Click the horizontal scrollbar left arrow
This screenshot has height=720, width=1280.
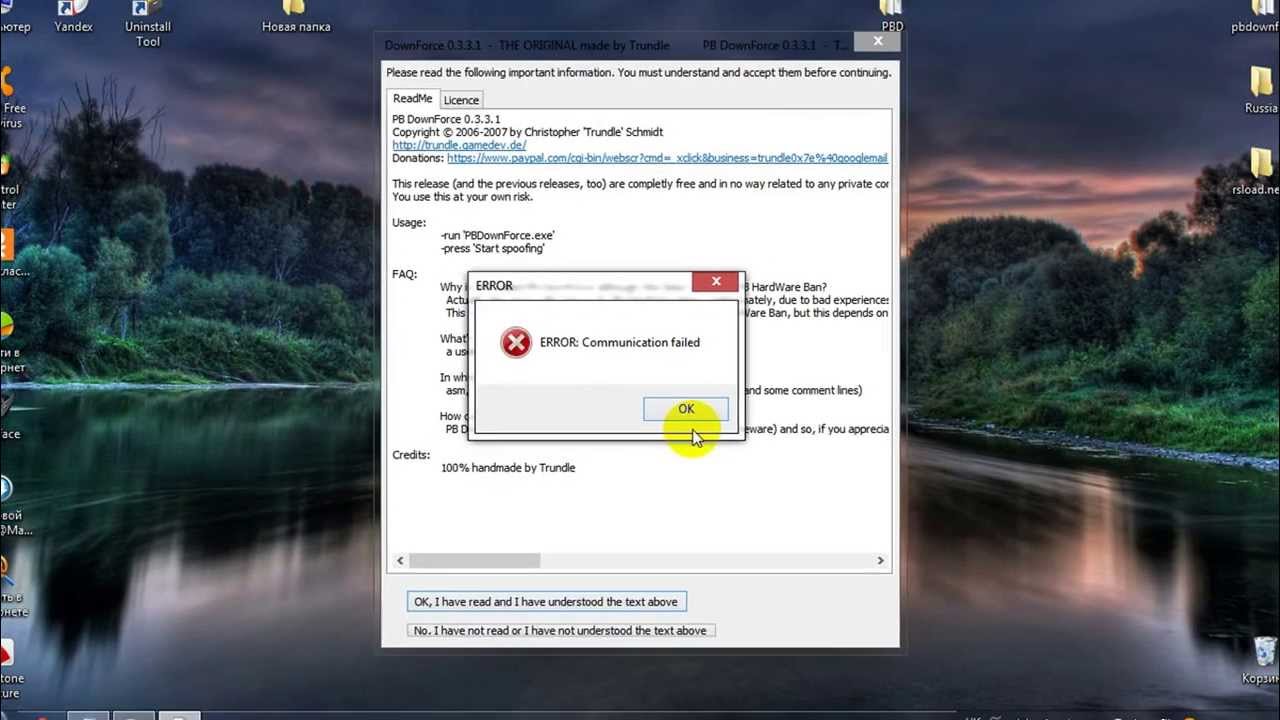pyautogui.click(x=400, y=561)
